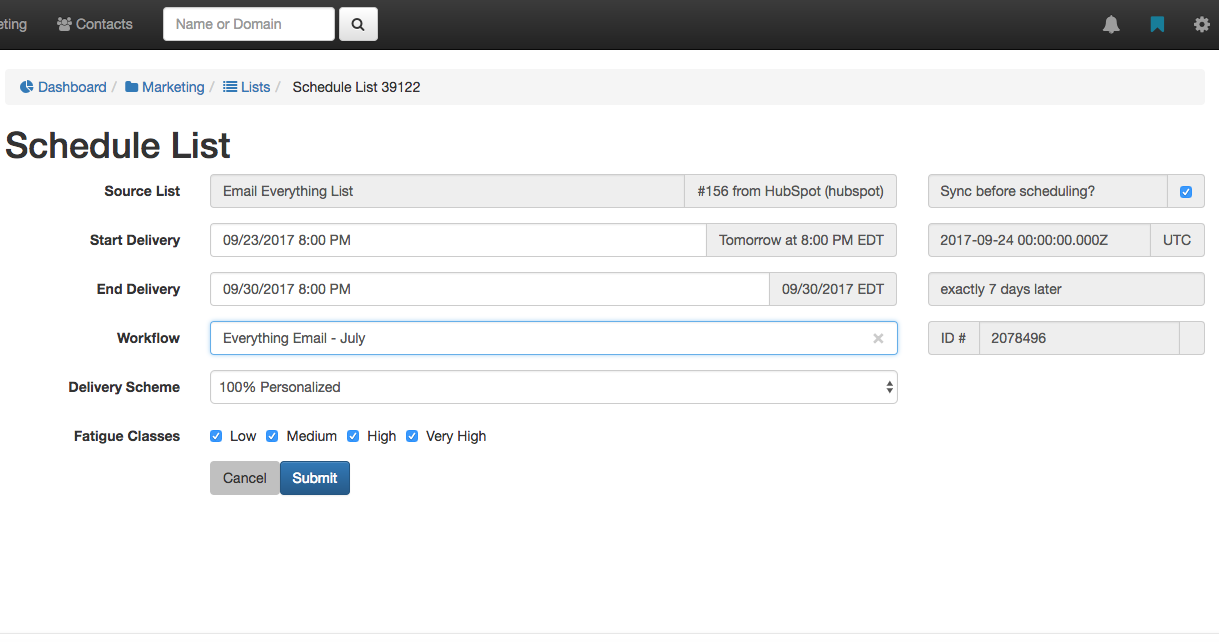Uncheck the Low fatigue class

(216, 436)
